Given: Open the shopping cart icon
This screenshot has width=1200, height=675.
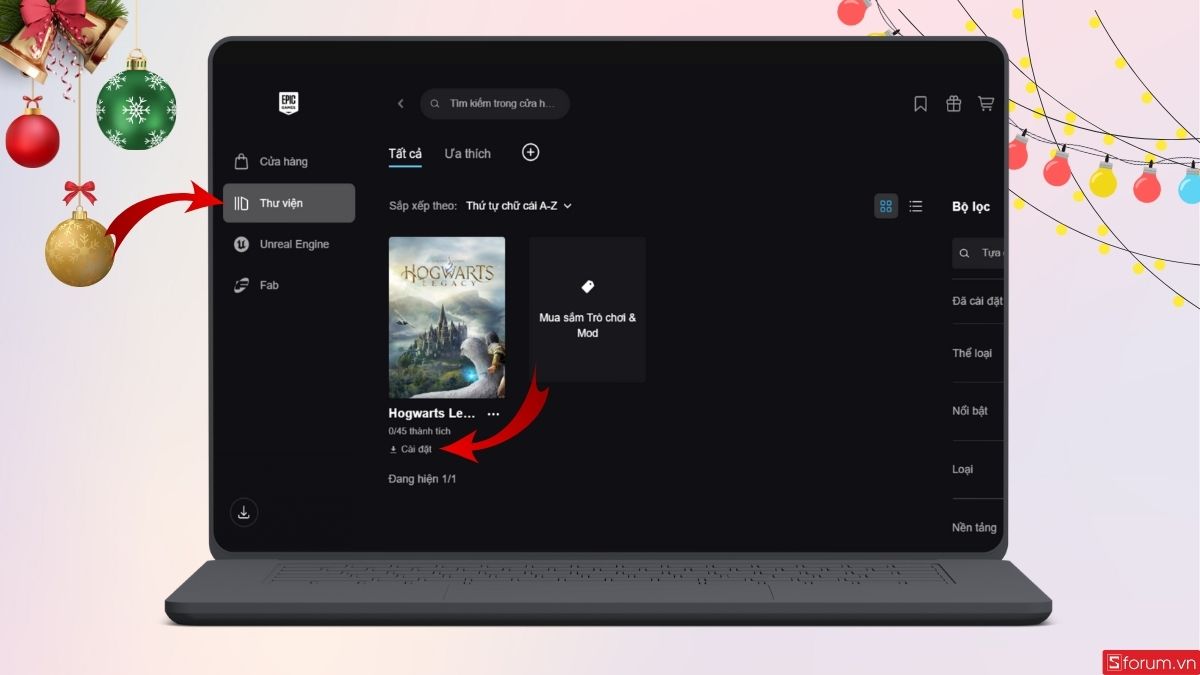Looking at the screenshot, I should (x=986, y=104).
